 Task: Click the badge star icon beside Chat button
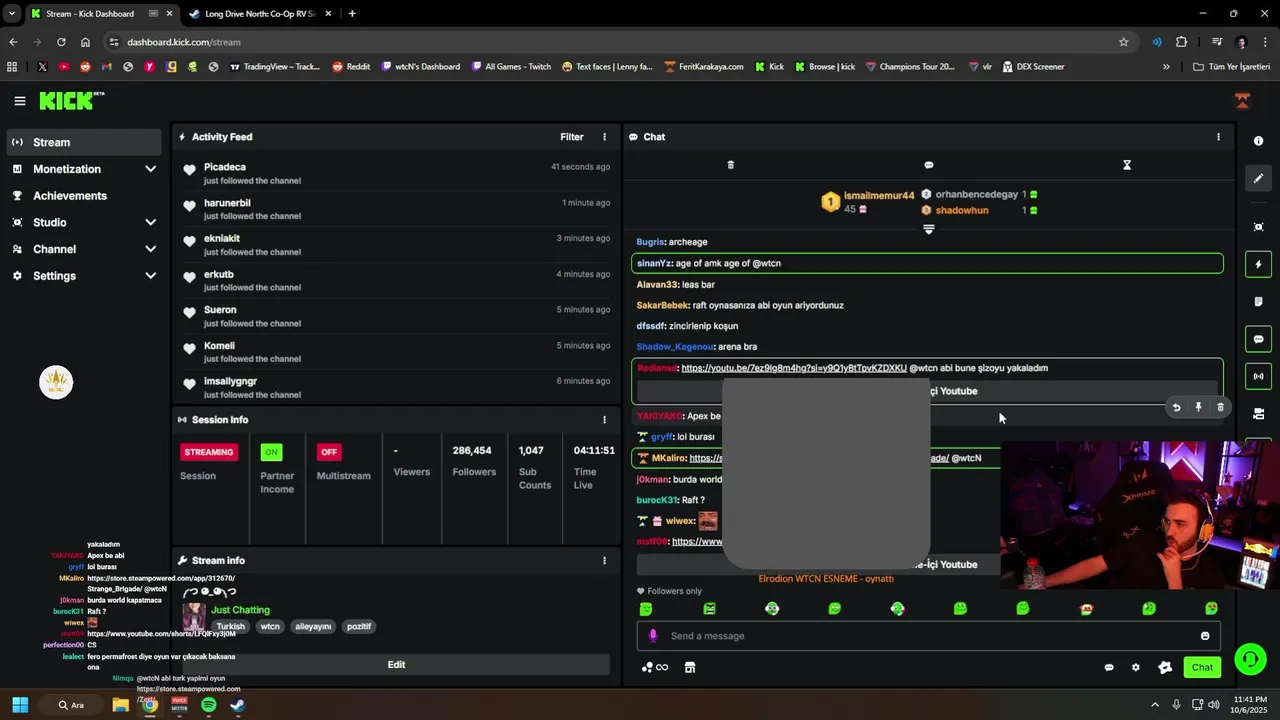point(1165,667)
